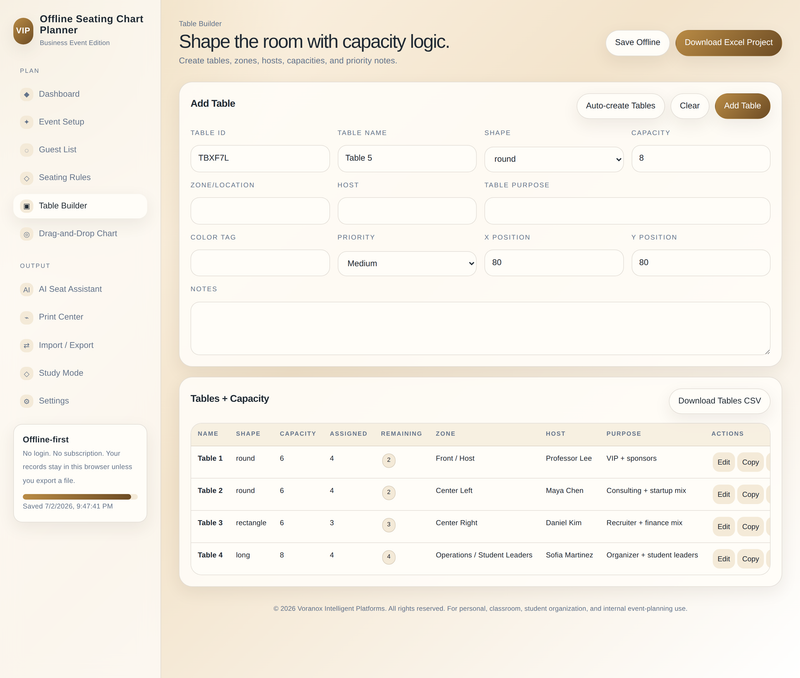Screen dimensions: 800x678
Task: Click the Seating Rules sidebar icon
Action: pyautogui.click(x=27, y=178)
